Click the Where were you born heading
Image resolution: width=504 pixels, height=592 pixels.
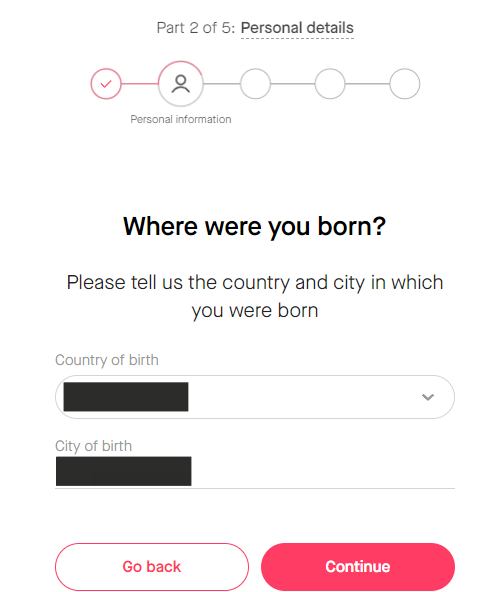coord(254,227)
